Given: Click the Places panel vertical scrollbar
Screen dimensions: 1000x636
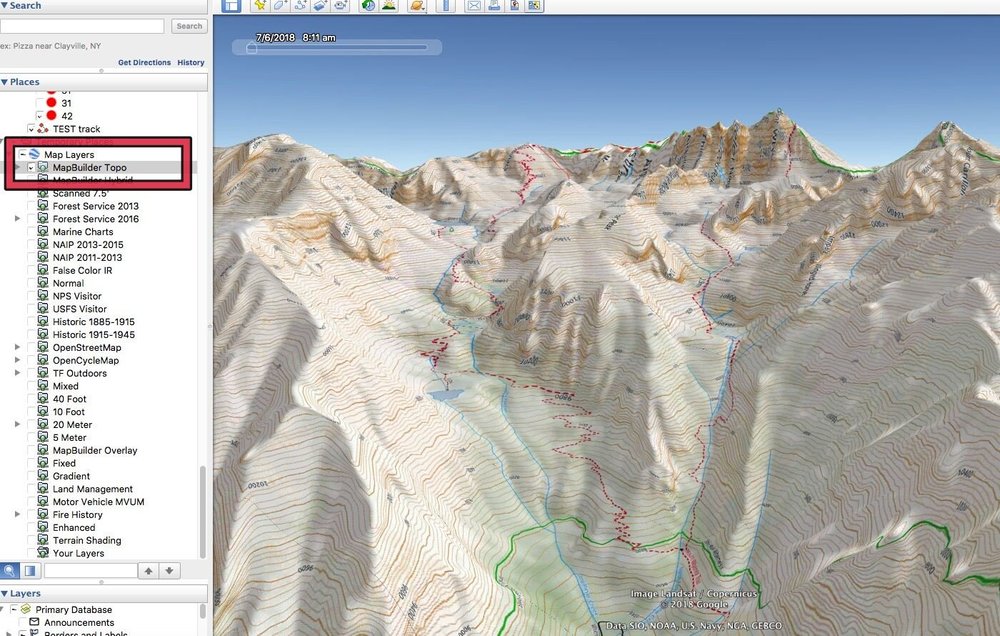Looking at the screenshot, I should point(203,512).
